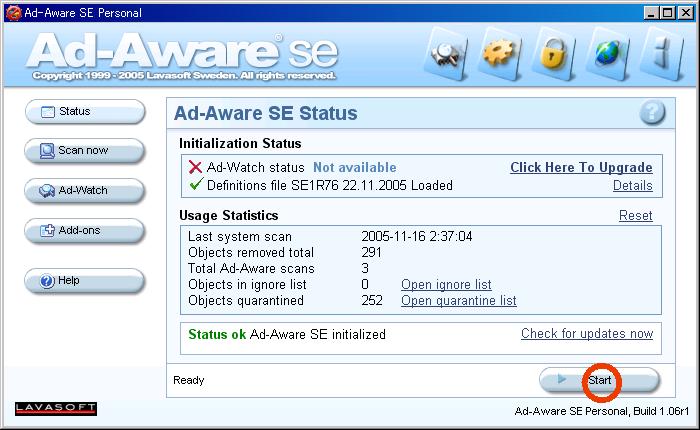Viewport: 700px width, 430px height.
Task: Minimize the Ad-Aware SE Personal window
Action: (x=651, y=13)
